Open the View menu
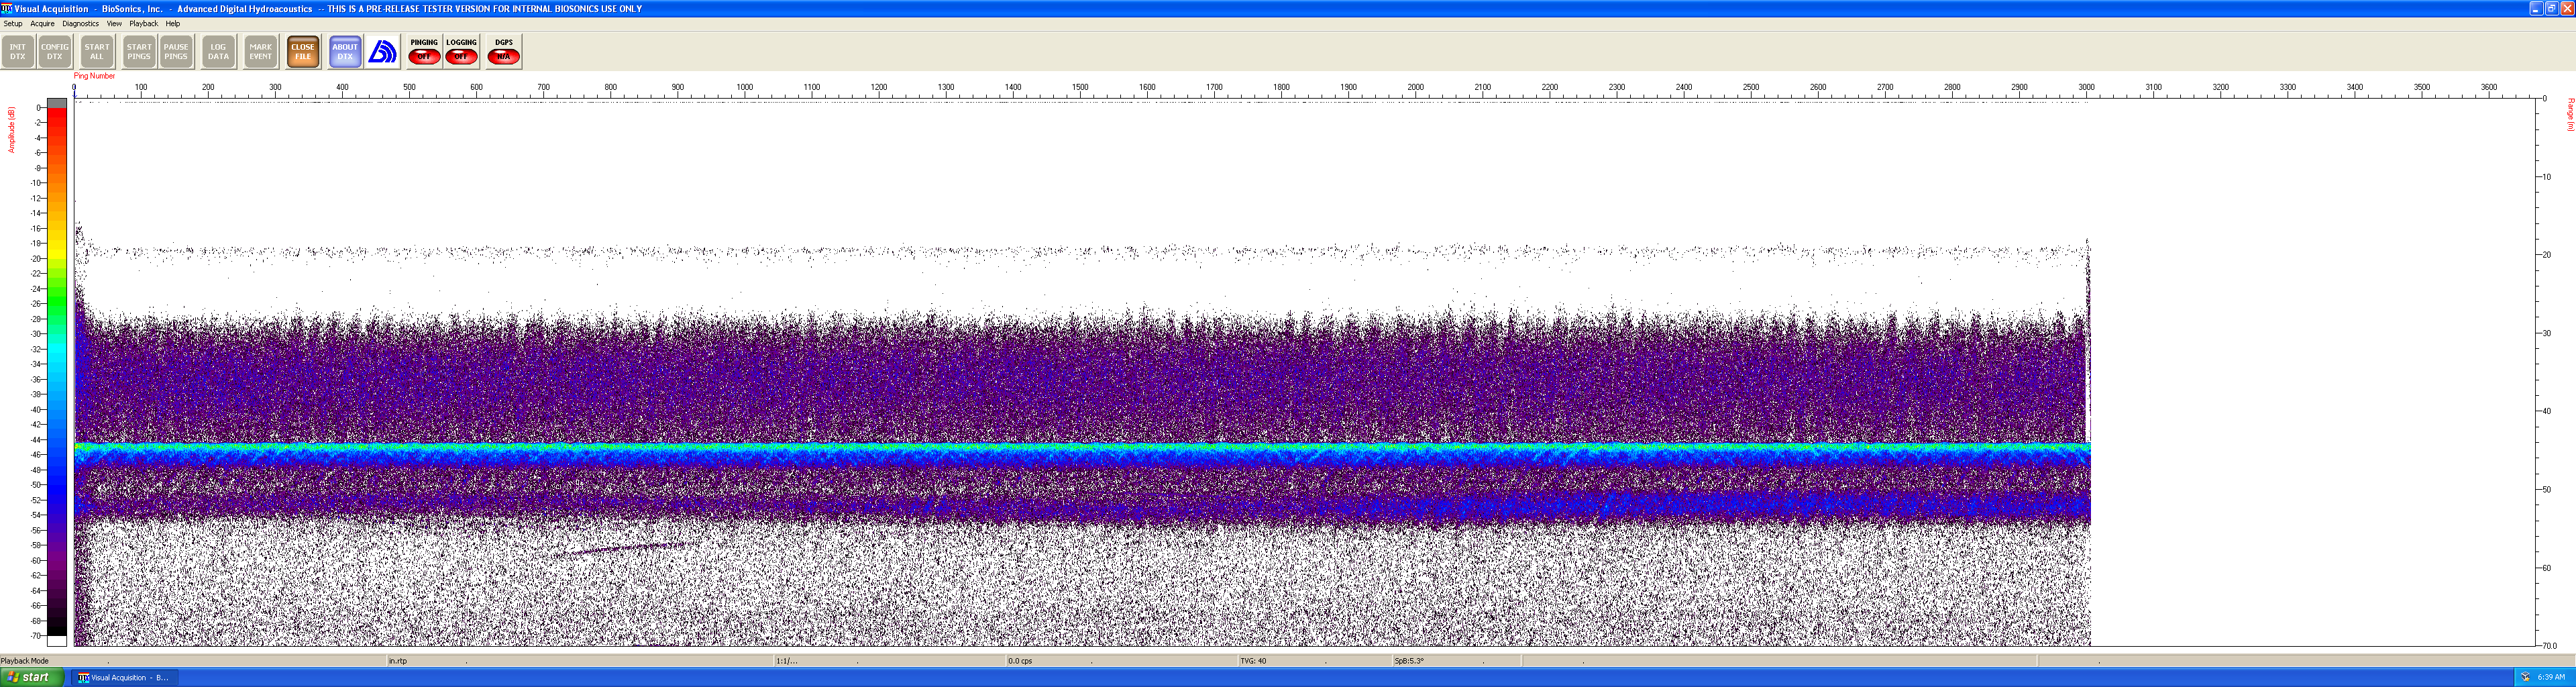 [114, 24]
